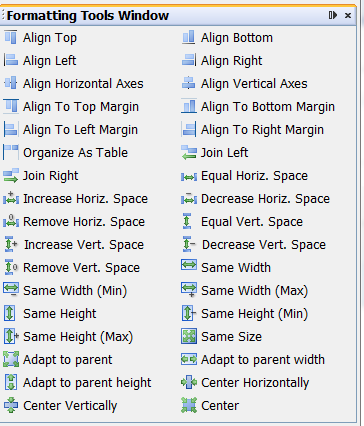
Task: Click the 'Align Vertical Axes' label
Action: [254, 84]
